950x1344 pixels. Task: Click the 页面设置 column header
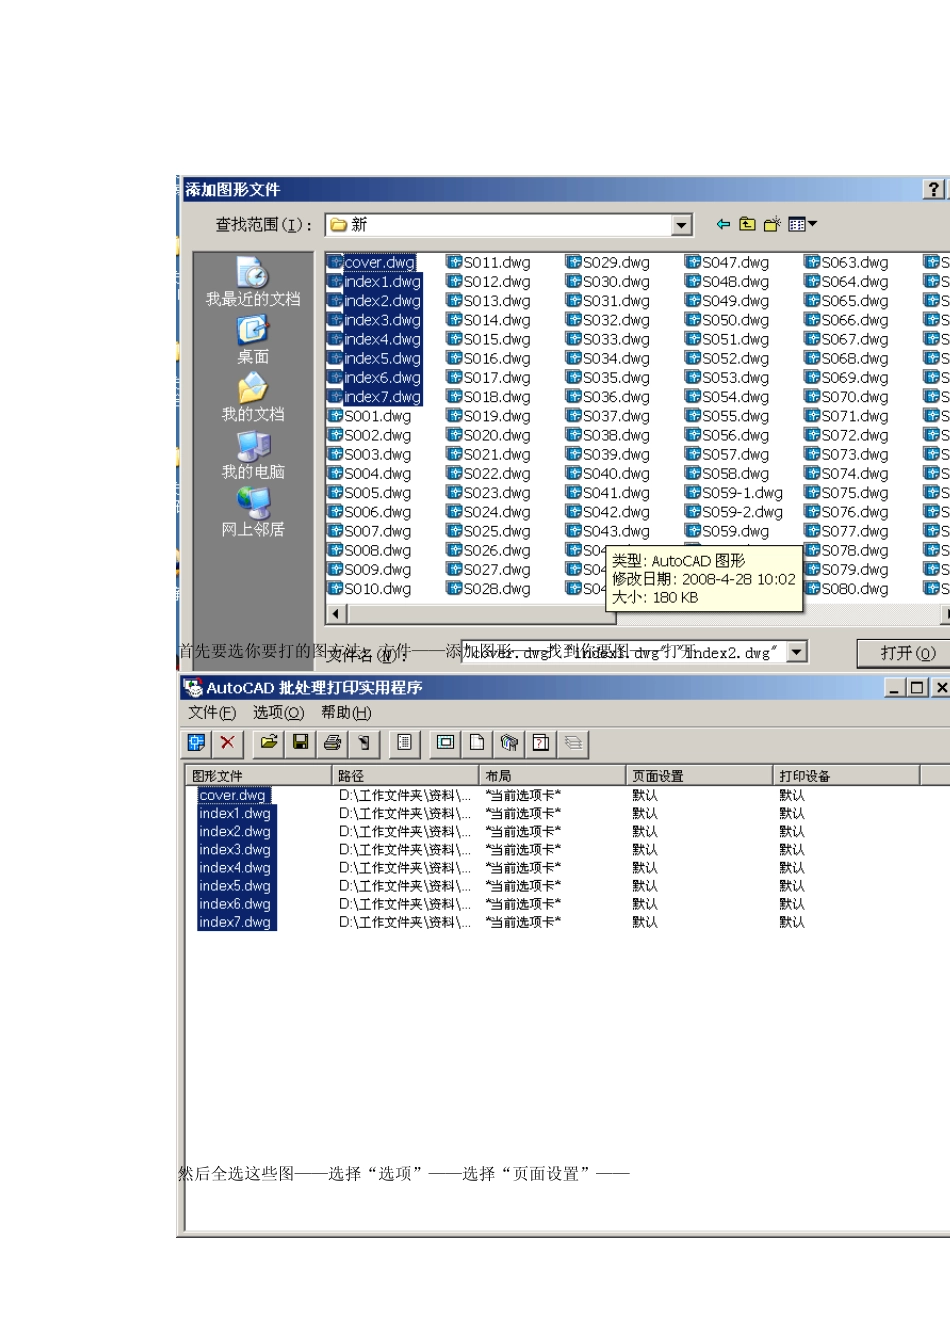[x=698, y=775]
